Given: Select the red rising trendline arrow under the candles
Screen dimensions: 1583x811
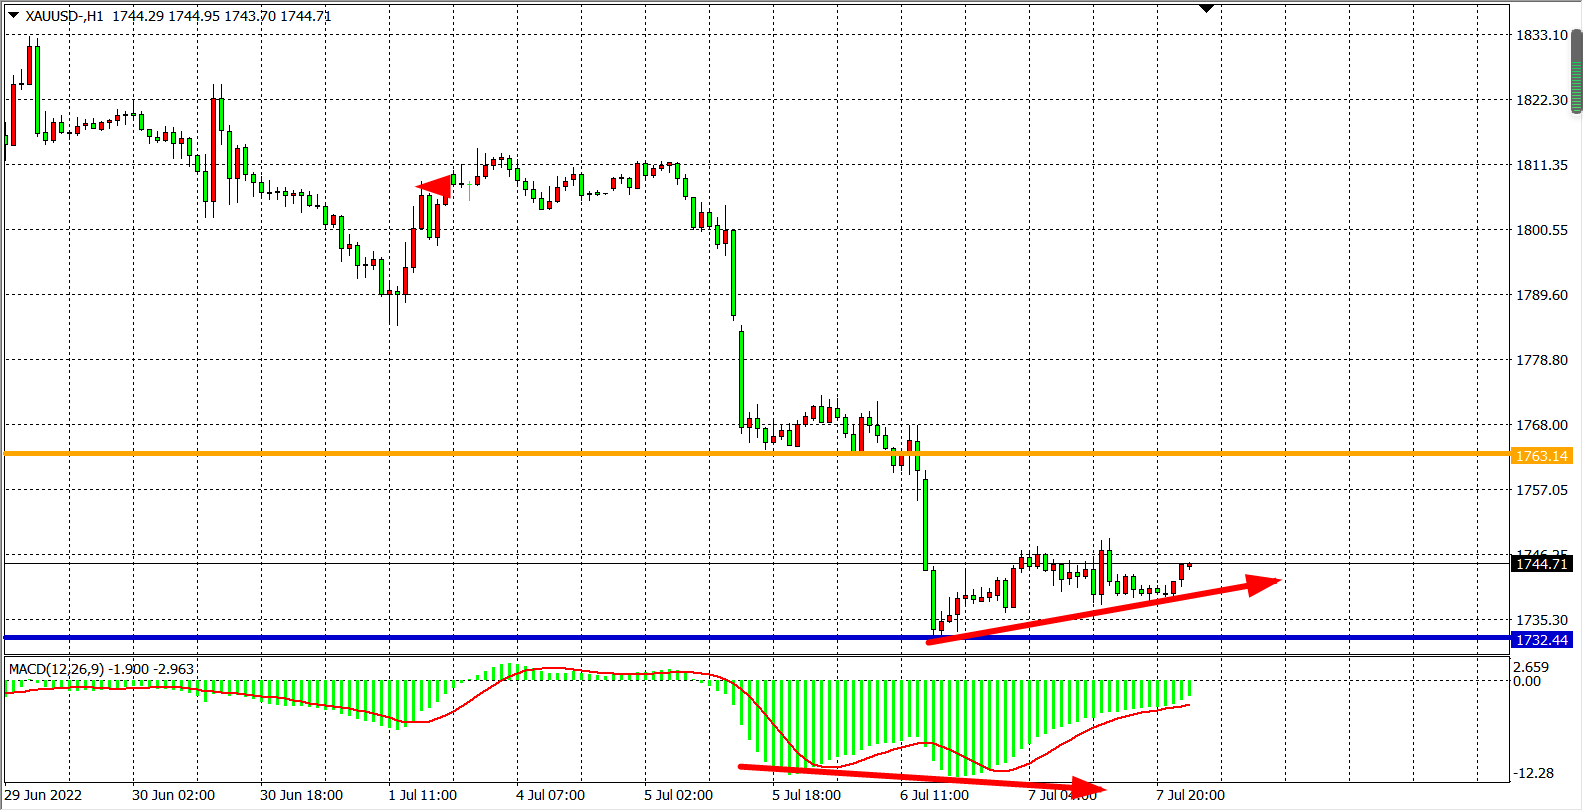Looking at the screenshot, I should [1100, 609].
